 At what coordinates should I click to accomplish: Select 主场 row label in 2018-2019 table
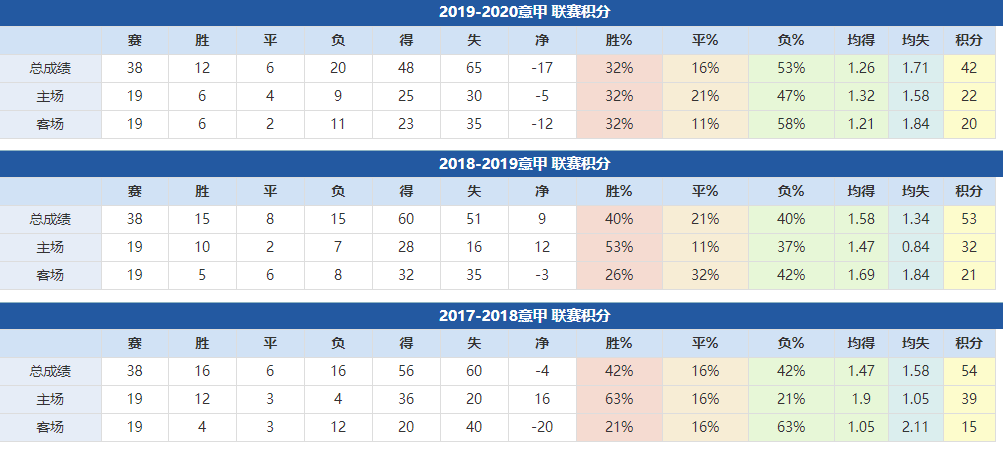pos(50,247)
